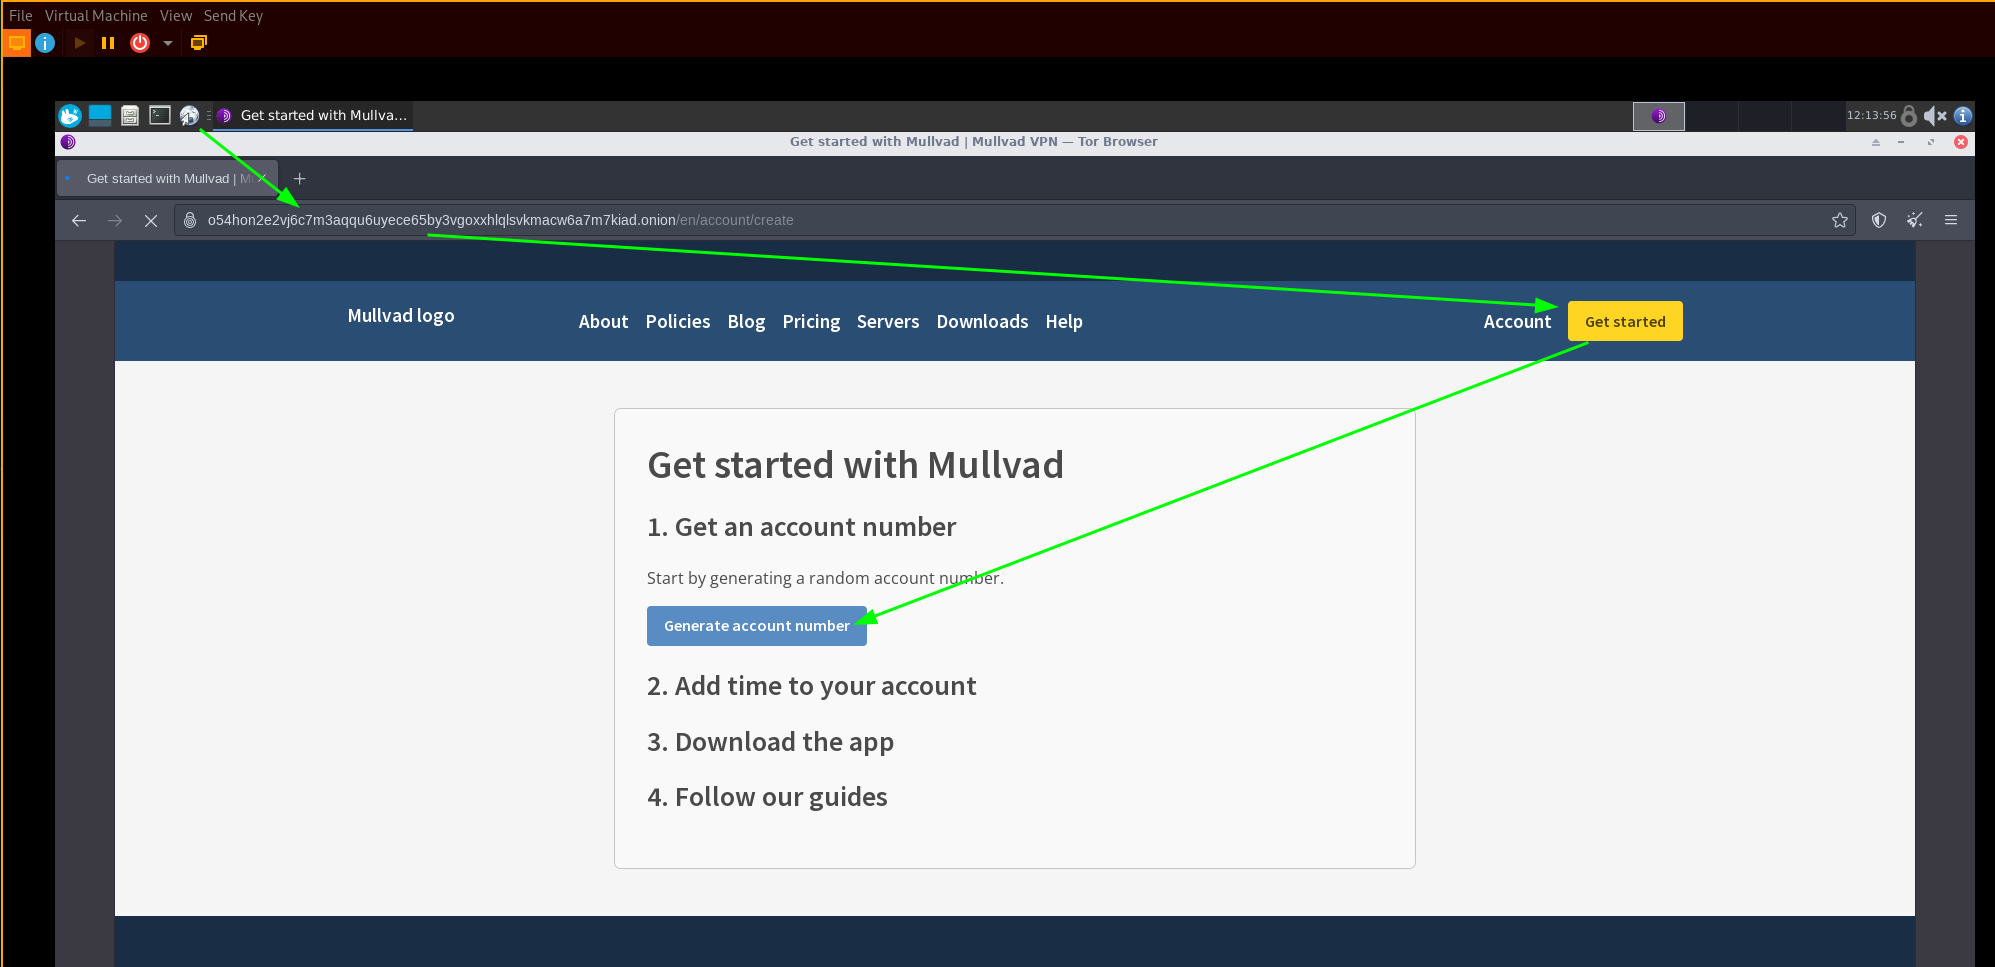Click the '4. Follow our guides' heading
The width and height of the screenshot is (1995, 967).
pyautogui.click(x=767, y=797)
